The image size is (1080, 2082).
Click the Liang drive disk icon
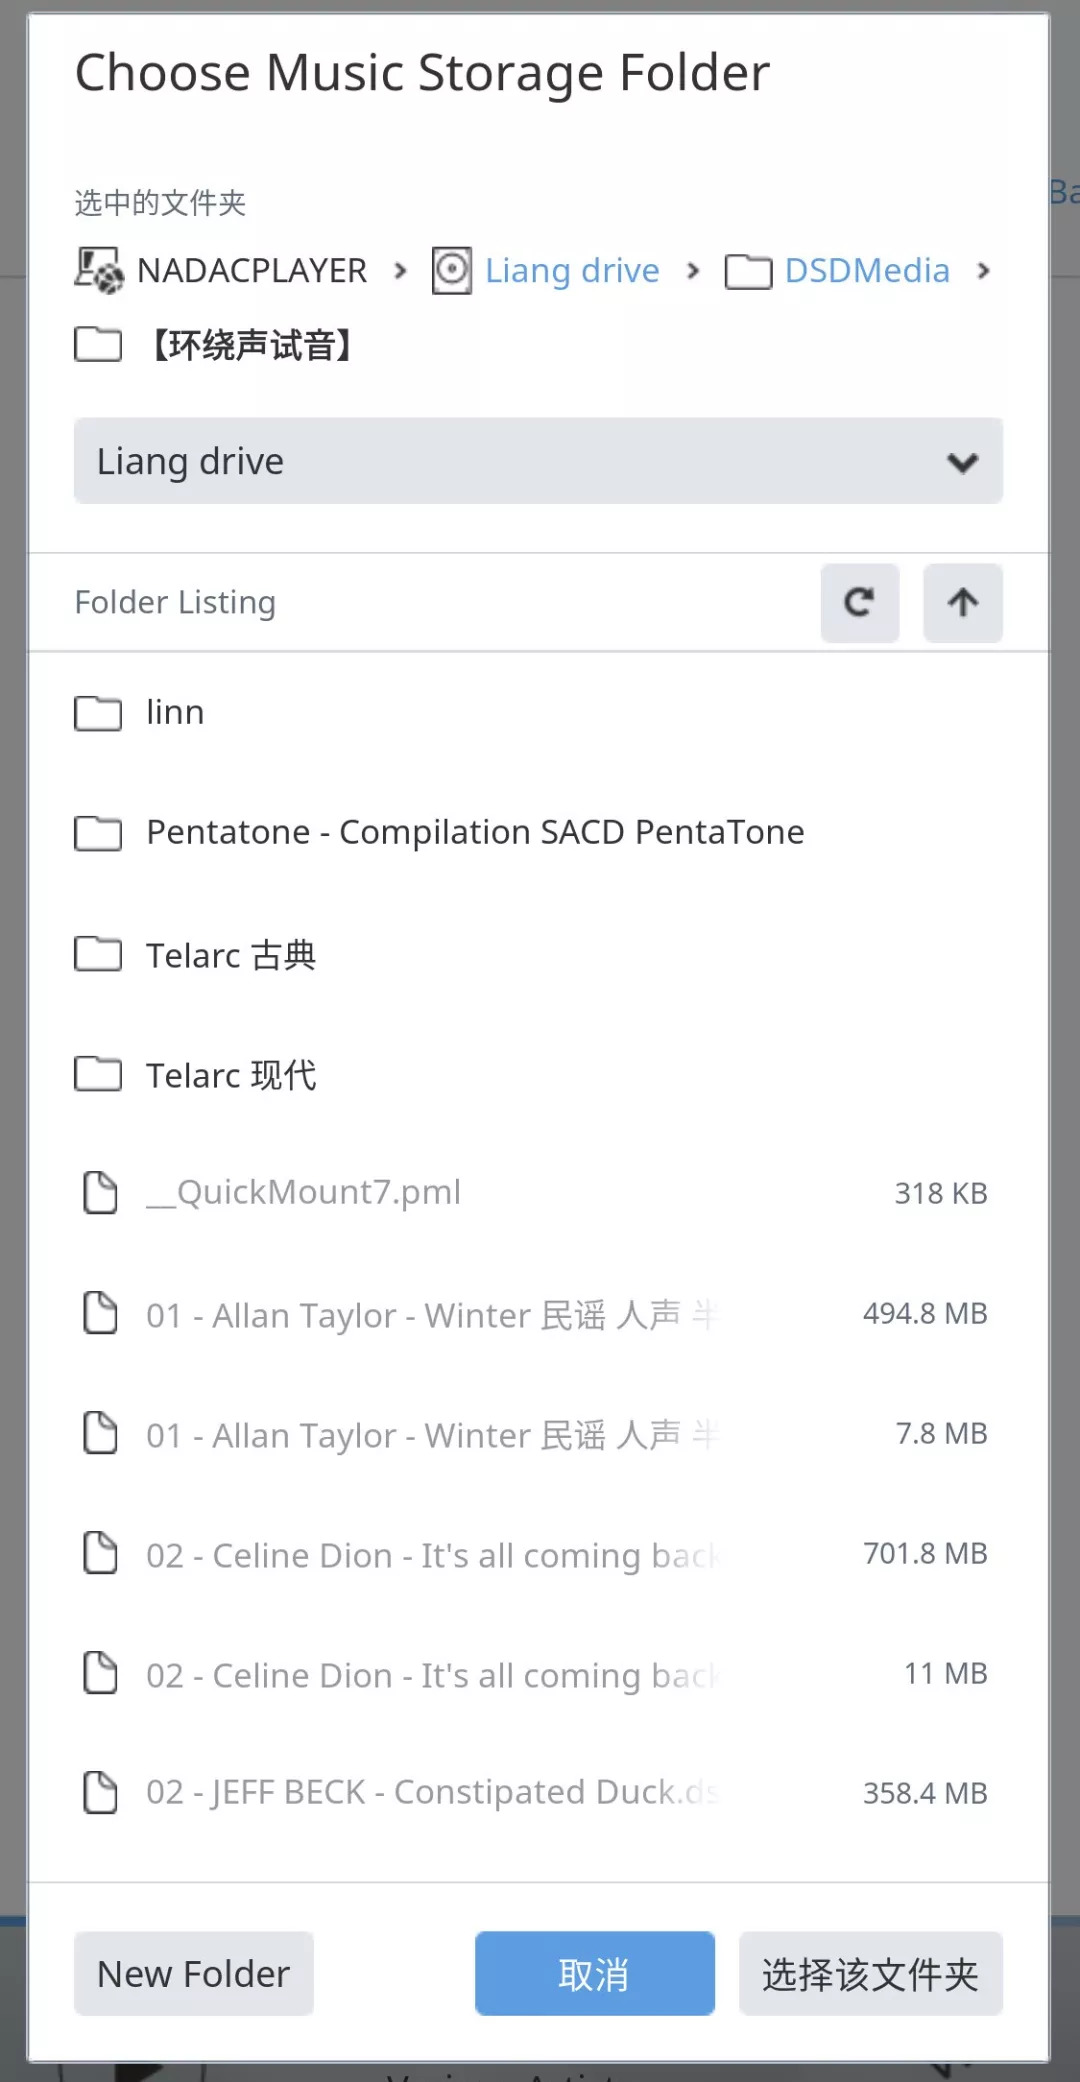(x=452, y=271)
